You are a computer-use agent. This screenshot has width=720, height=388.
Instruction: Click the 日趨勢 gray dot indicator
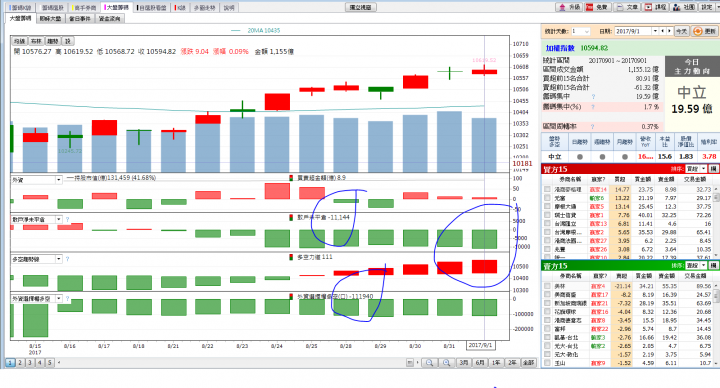tap(580, 157)
